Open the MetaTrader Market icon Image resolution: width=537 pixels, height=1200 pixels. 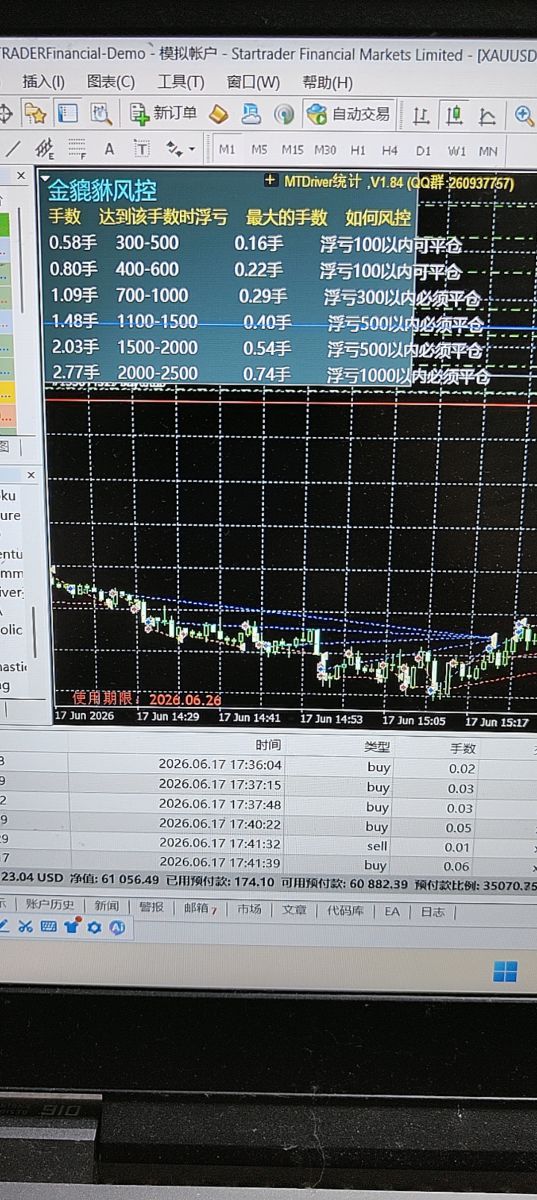(x=219, y=114)
